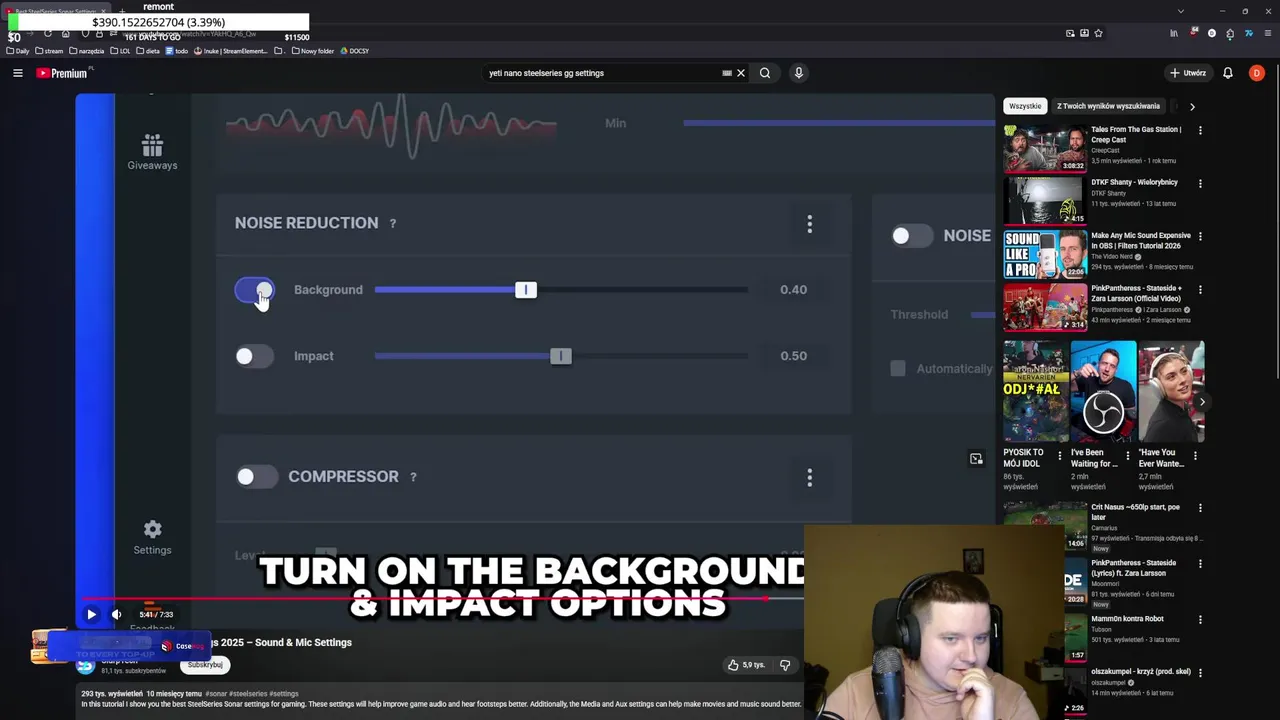Open YouTube notifications bell
1280x720 pixels.
(x=1228, y=73)
